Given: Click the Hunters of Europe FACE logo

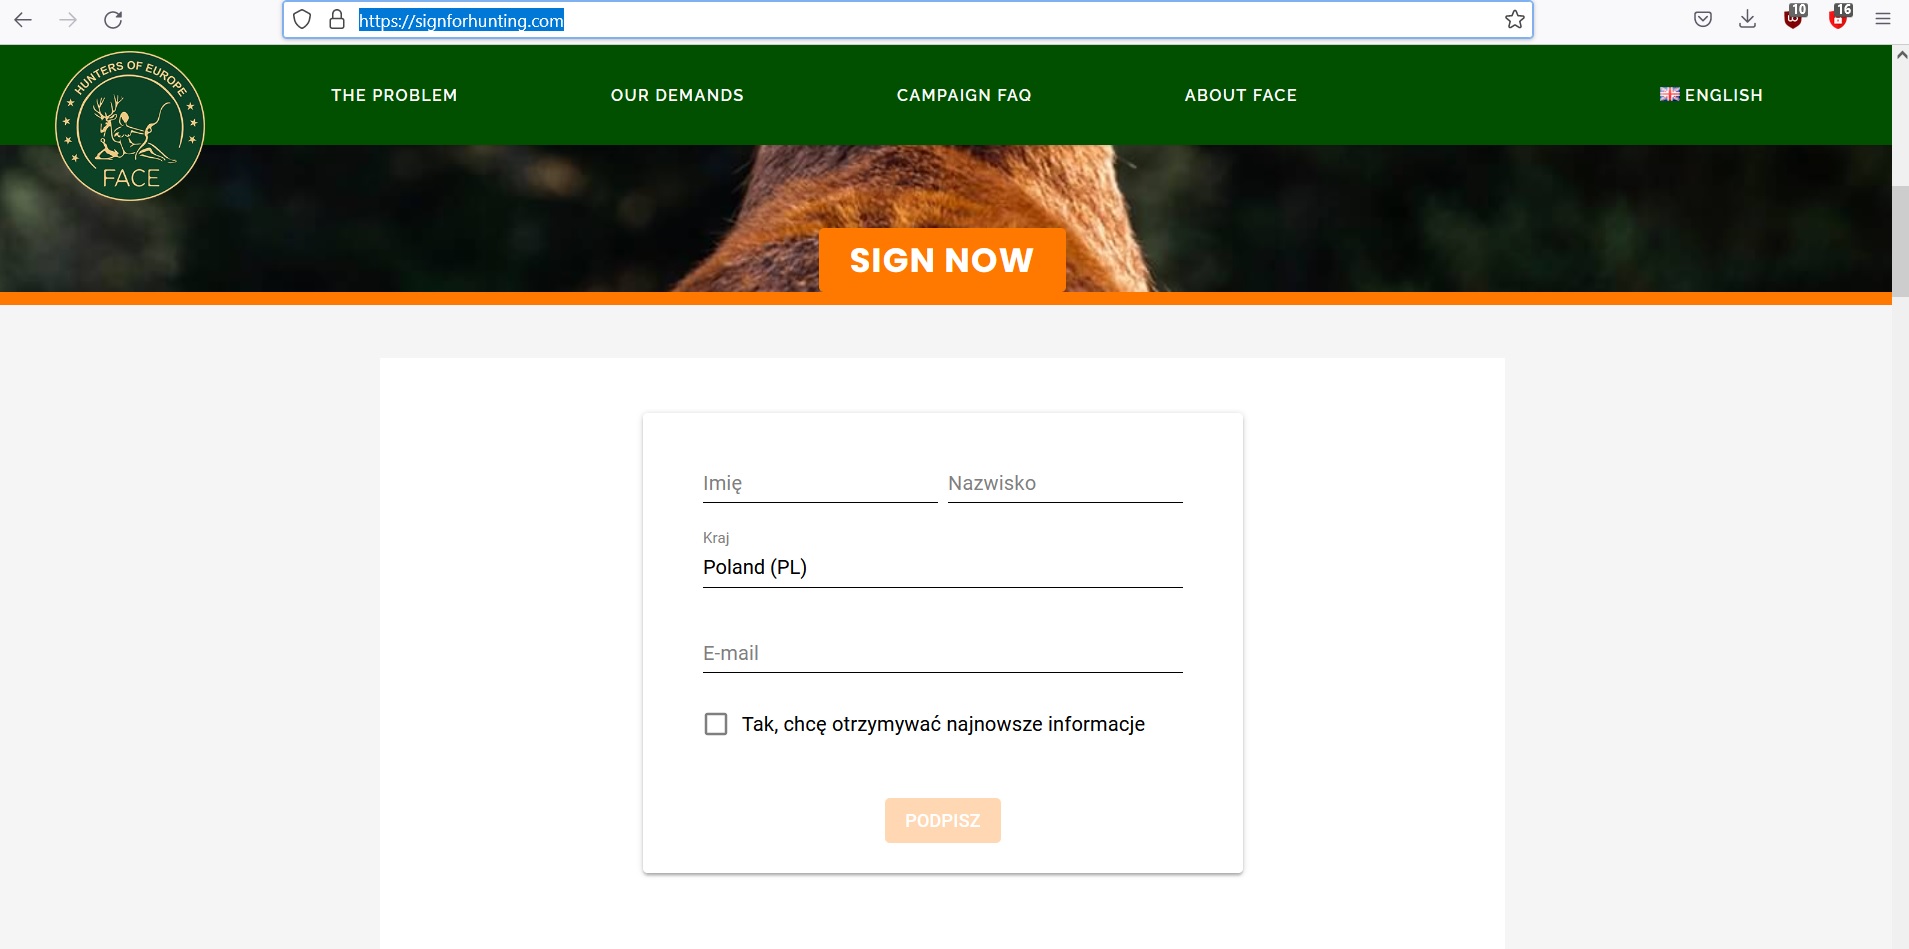Looking at the screenshot, I should (x=130, y=126).
